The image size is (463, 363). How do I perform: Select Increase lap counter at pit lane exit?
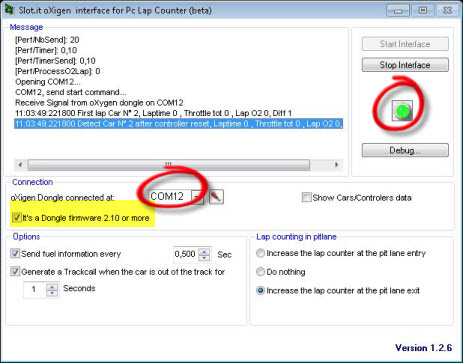point(260,290)
